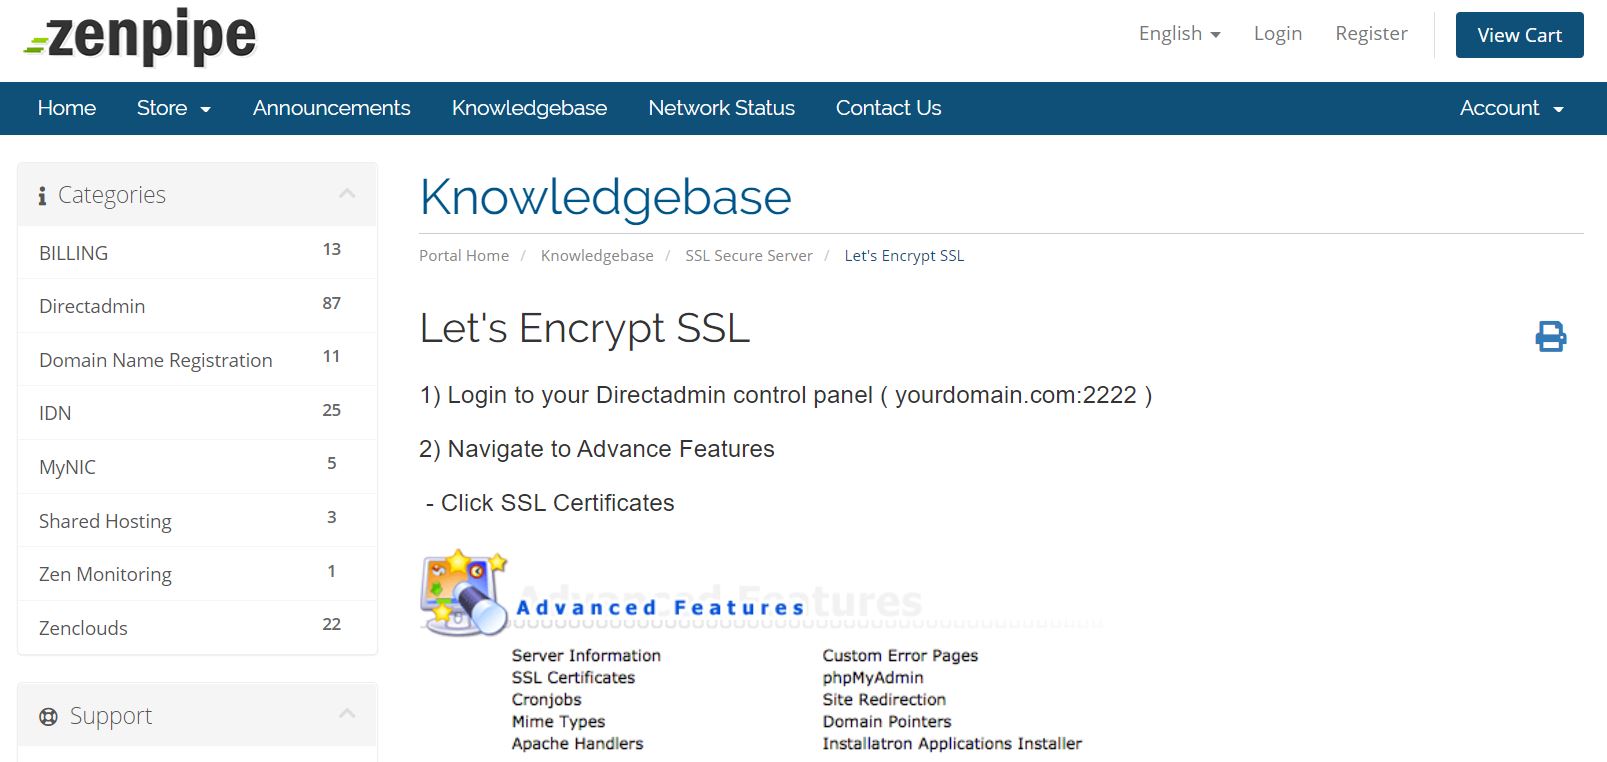Image resolution: width=1607 pixels, height=762 pixels.
Task: View the Shared Hosting category
Action: [197, 521]
